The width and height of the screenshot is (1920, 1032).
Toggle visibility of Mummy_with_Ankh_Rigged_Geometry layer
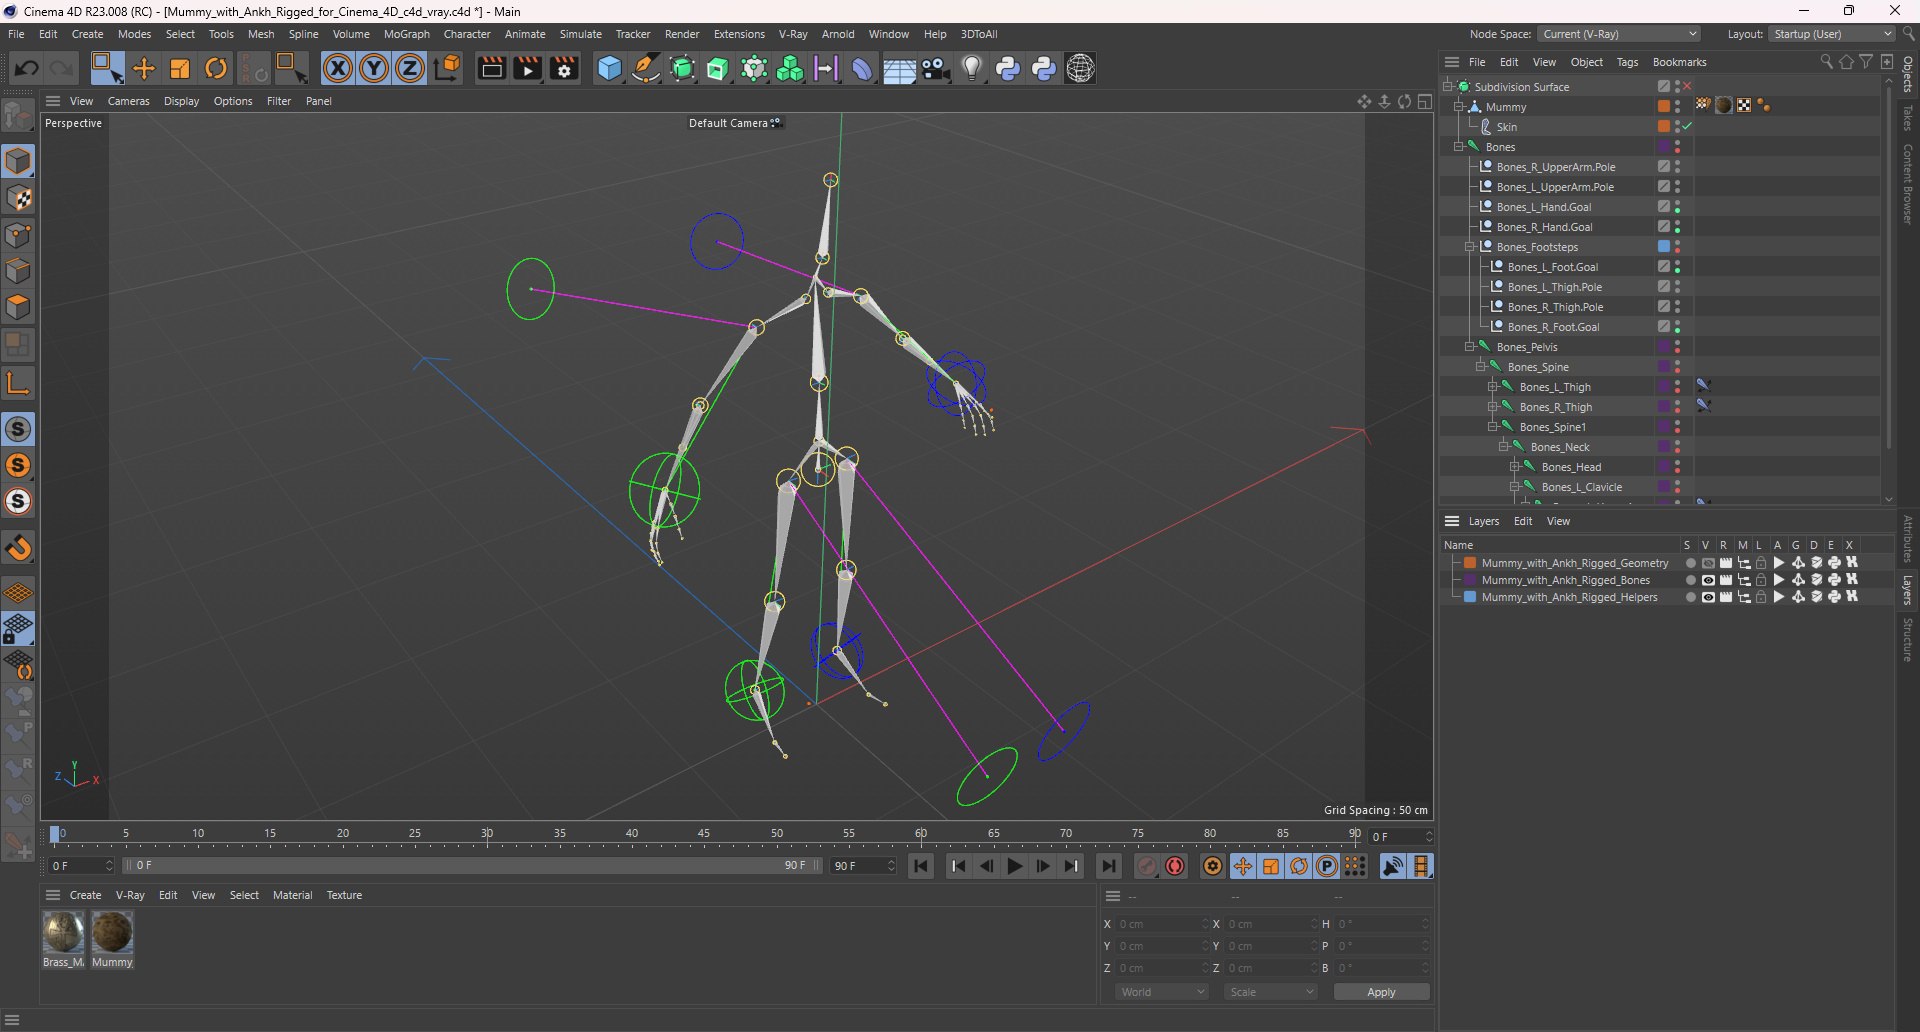[x=1708, y=563]
